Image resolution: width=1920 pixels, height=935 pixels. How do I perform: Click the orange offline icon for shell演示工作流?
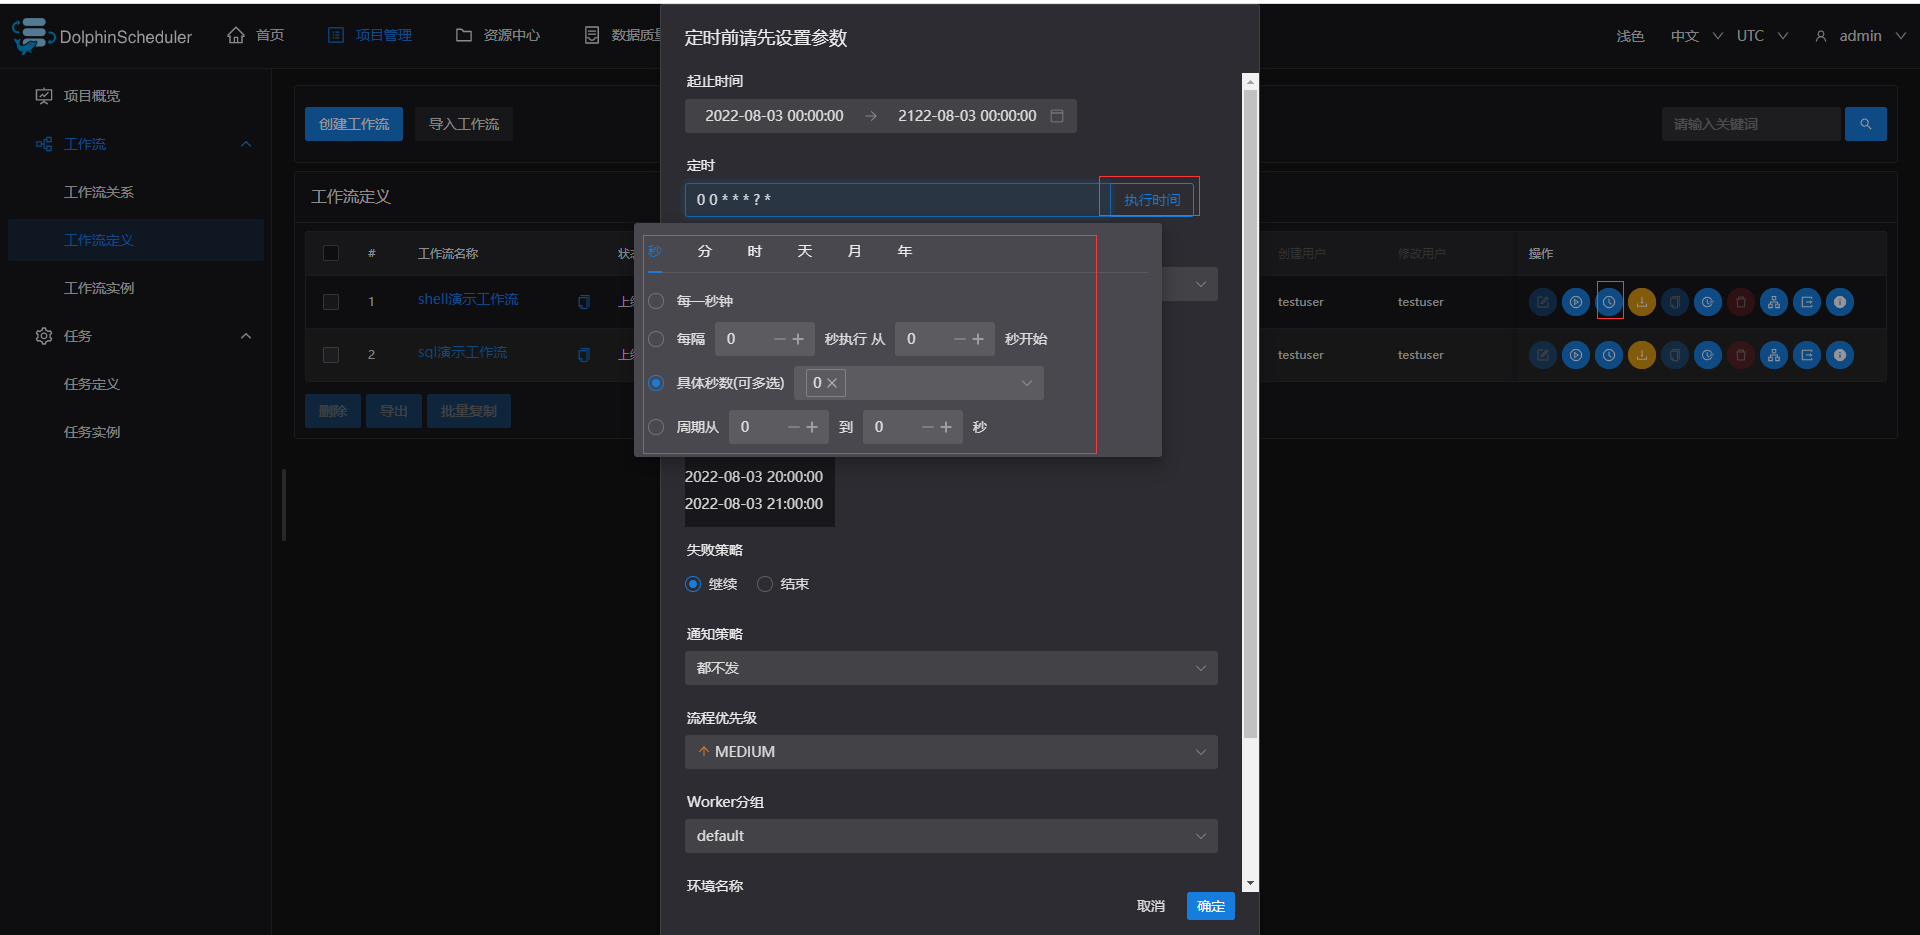pos(1642,302)
